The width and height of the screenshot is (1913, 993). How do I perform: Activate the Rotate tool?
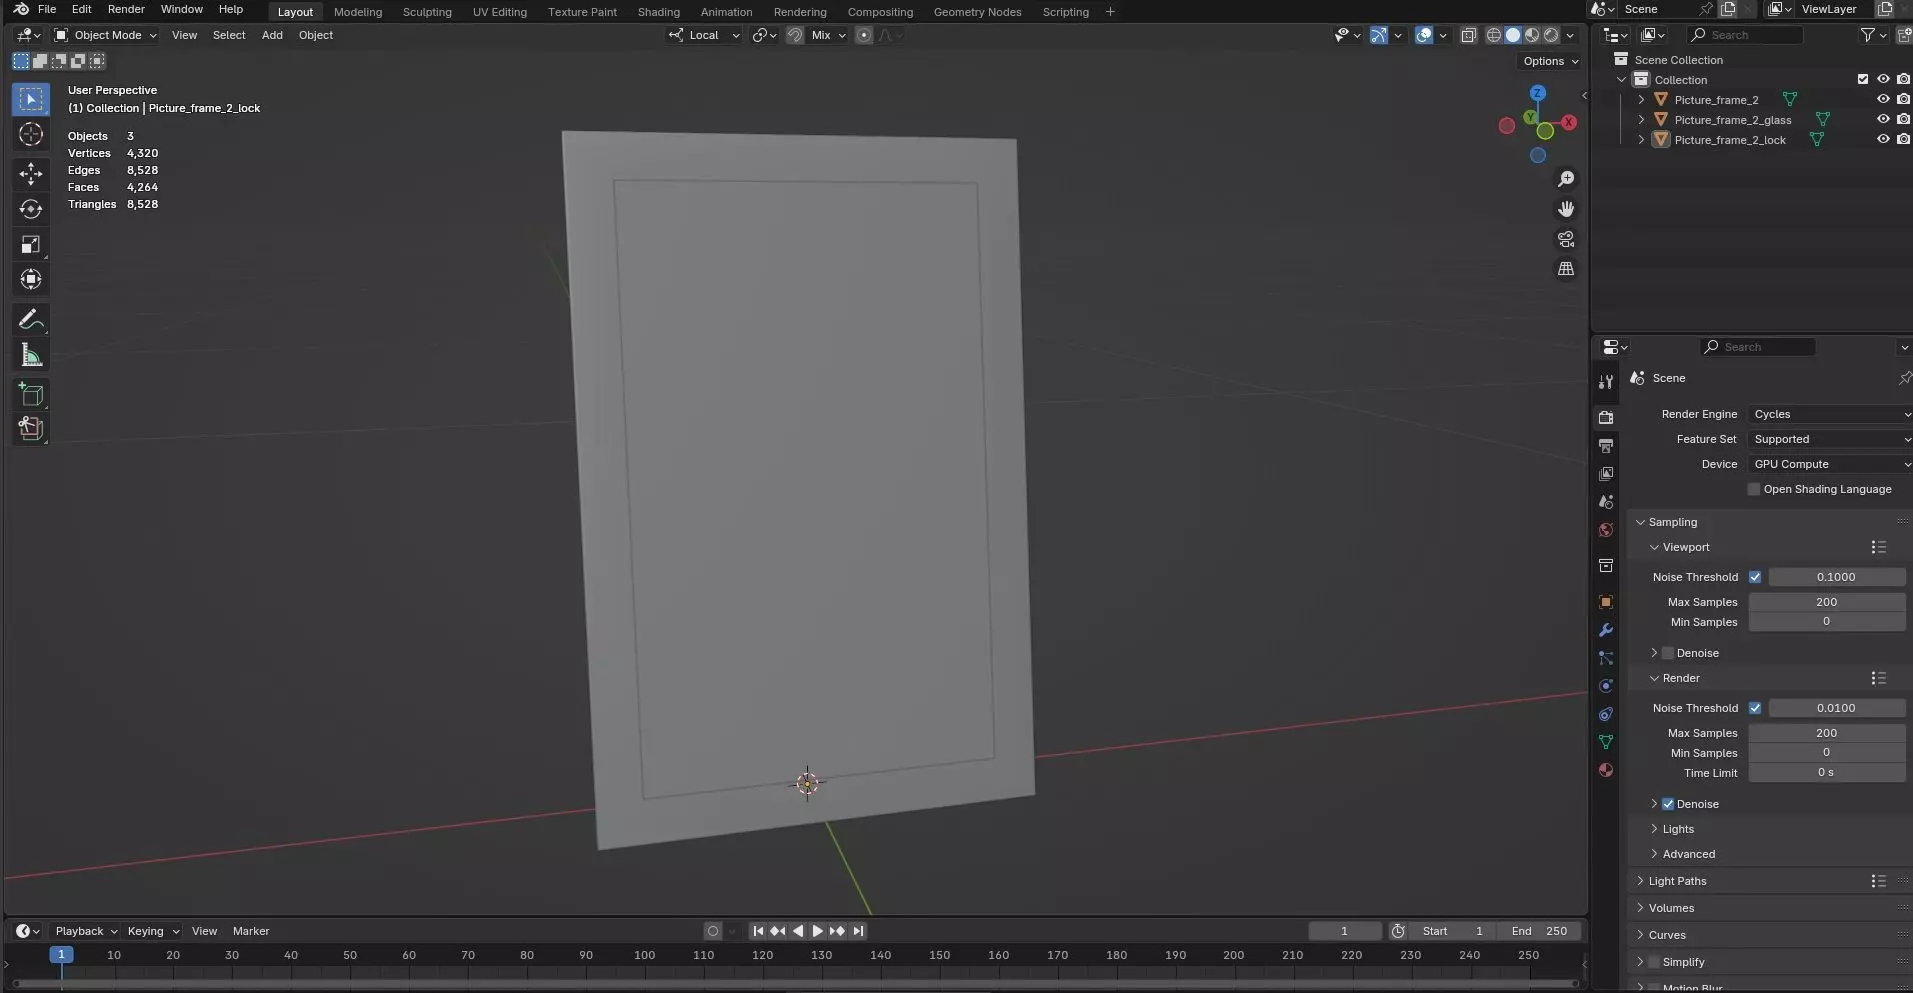[31, 209]
